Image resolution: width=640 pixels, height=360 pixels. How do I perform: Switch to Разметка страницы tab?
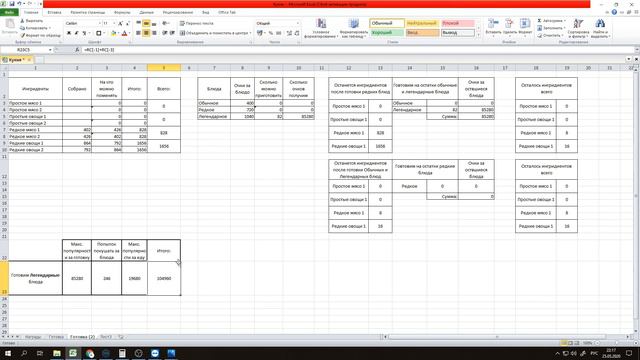point(87,13)
